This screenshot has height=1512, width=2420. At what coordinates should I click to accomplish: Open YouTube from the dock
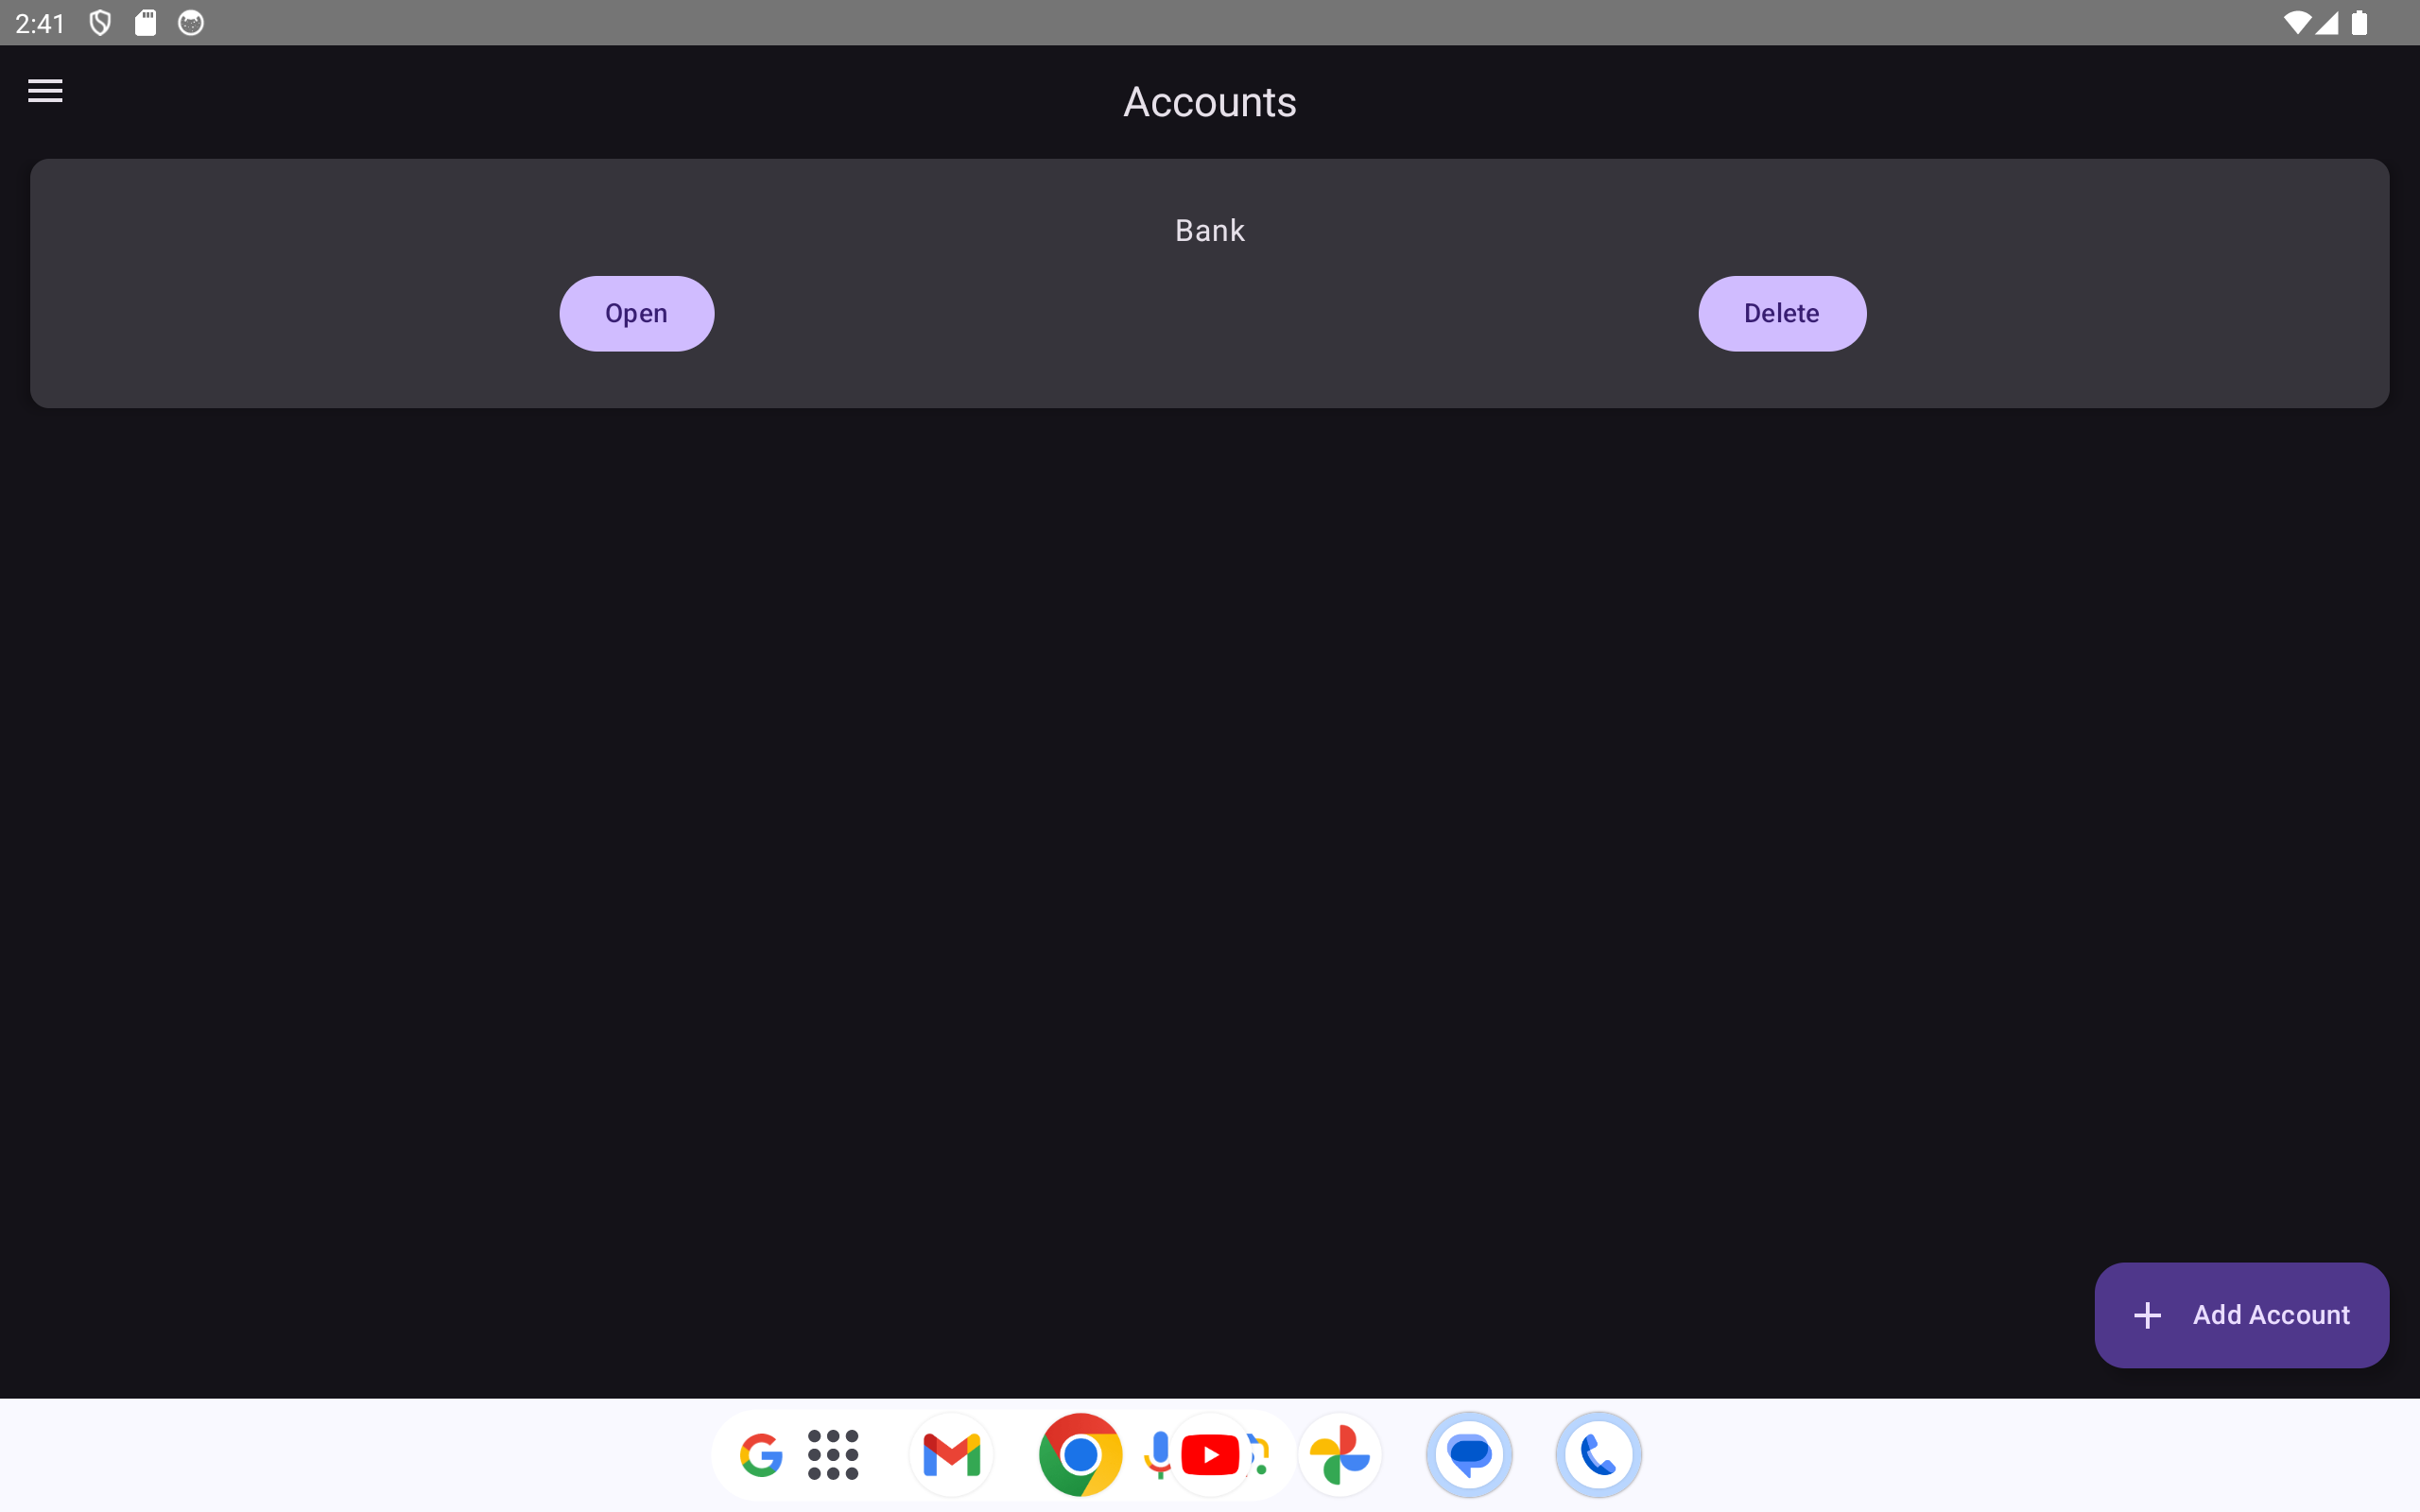tap(1210, 1454)
